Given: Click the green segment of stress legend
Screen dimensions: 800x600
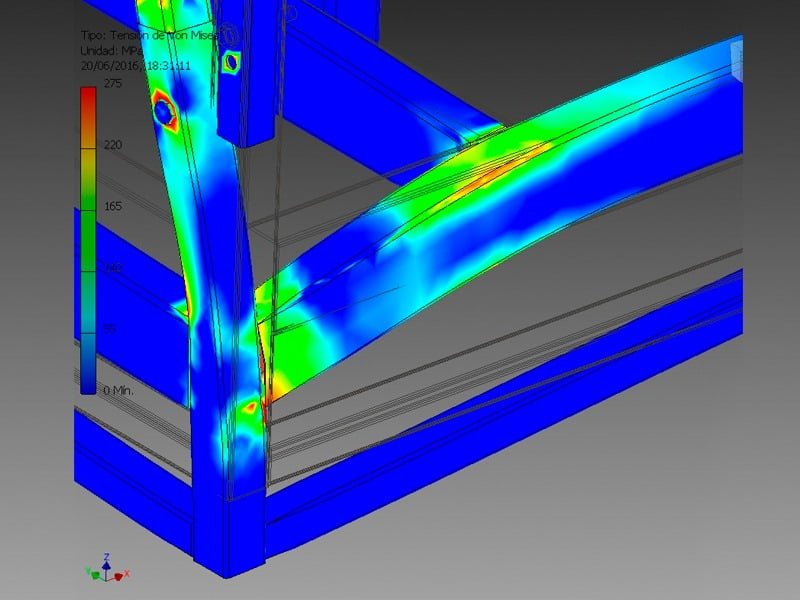Looking at the screenshot, I should click(x=88, y=215).
